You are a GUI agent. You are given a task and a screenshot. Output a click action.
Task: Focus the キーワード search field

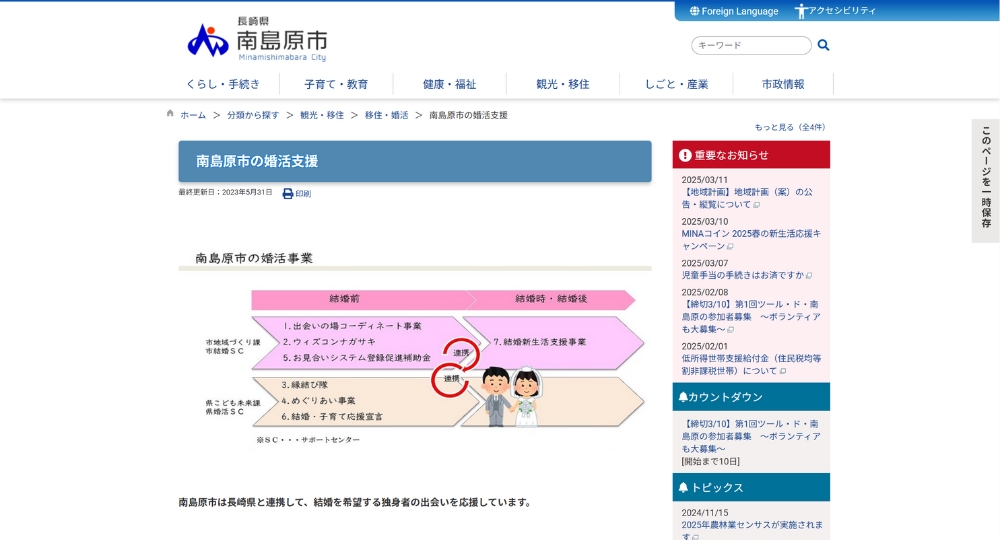751,45
